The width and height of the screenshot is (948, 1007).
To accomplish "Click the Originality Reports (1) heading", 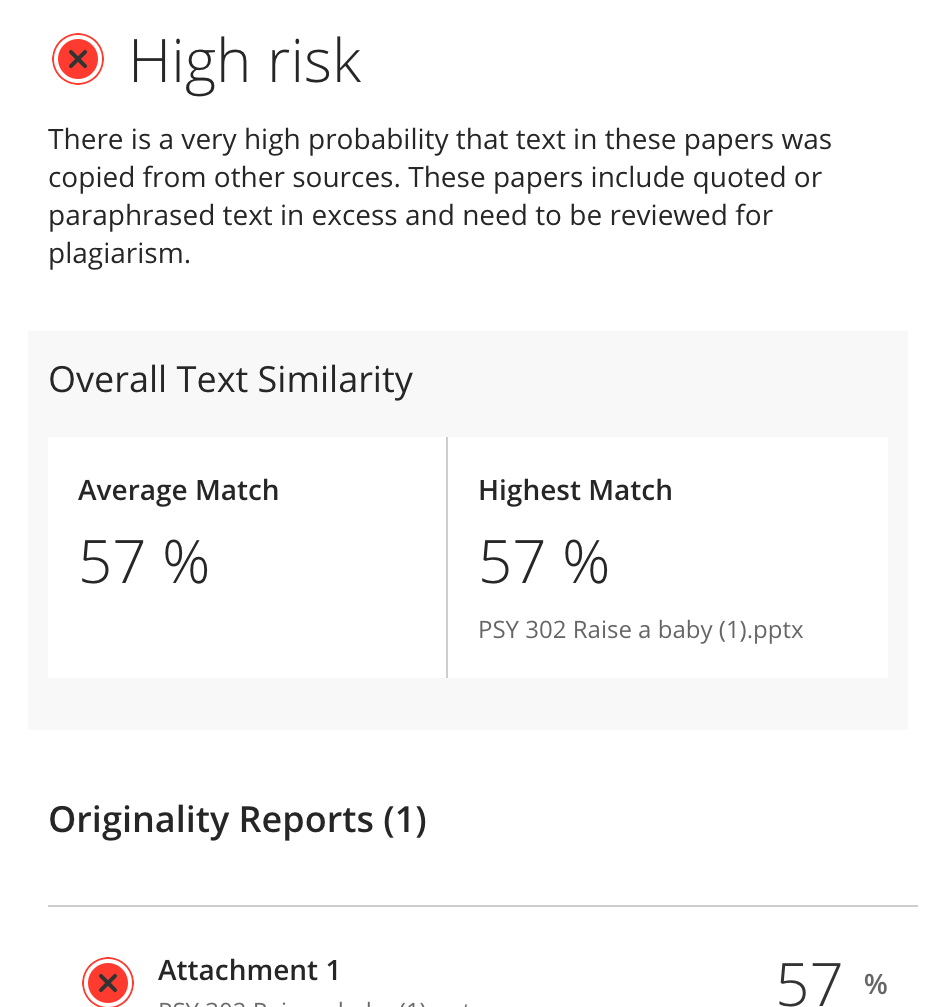I will click(238, 820).
